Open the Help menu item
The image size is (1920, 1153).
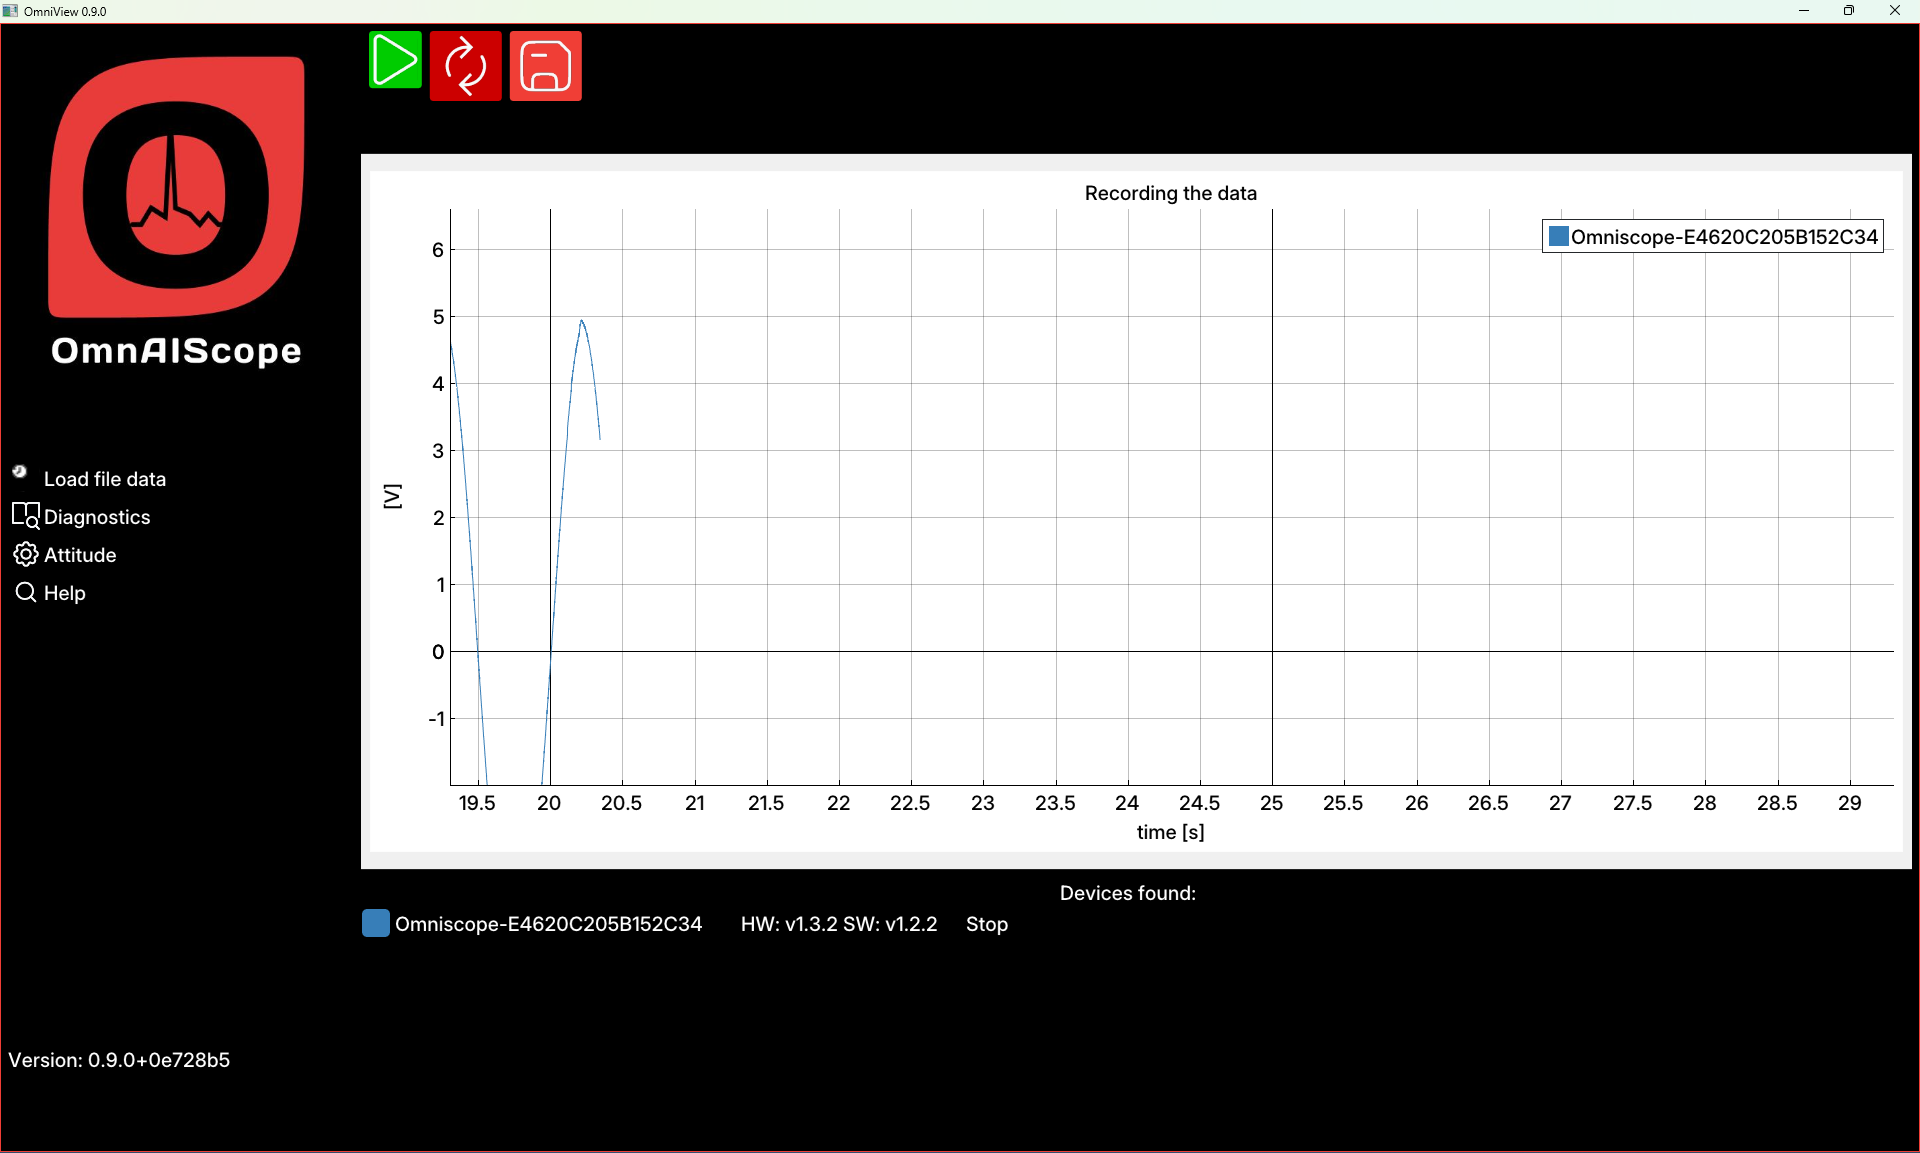pos(65,593)
